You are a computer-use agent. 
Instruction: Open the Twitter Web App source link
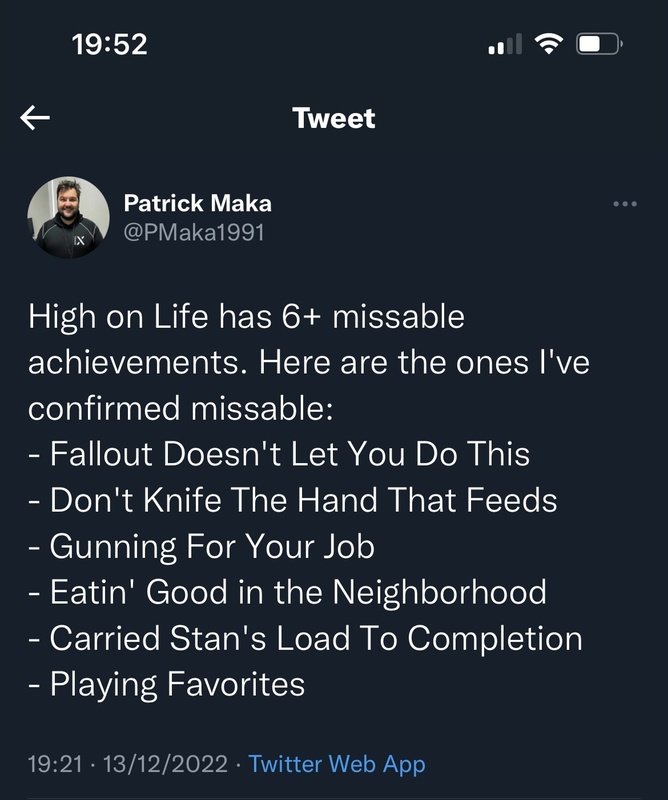click(337, 765)
